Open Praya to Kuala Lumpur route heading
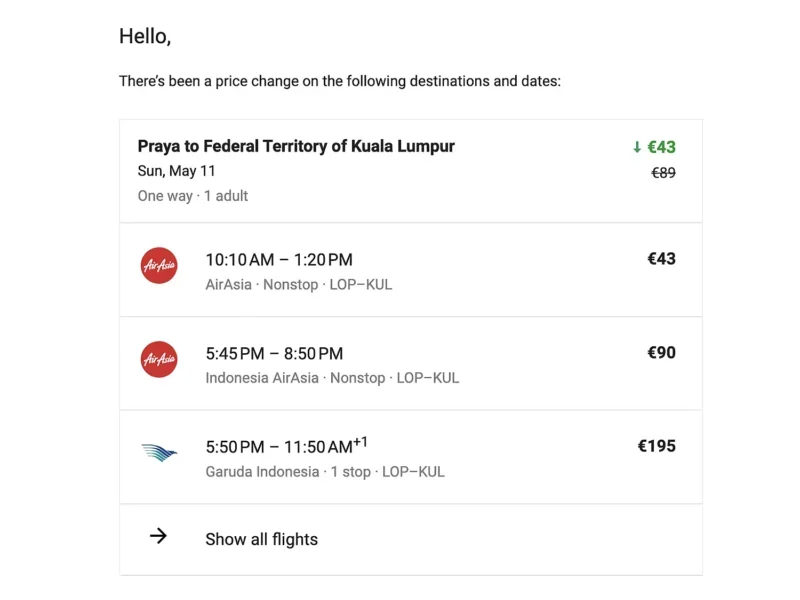800x600 pixels. [x=296, y=146]
